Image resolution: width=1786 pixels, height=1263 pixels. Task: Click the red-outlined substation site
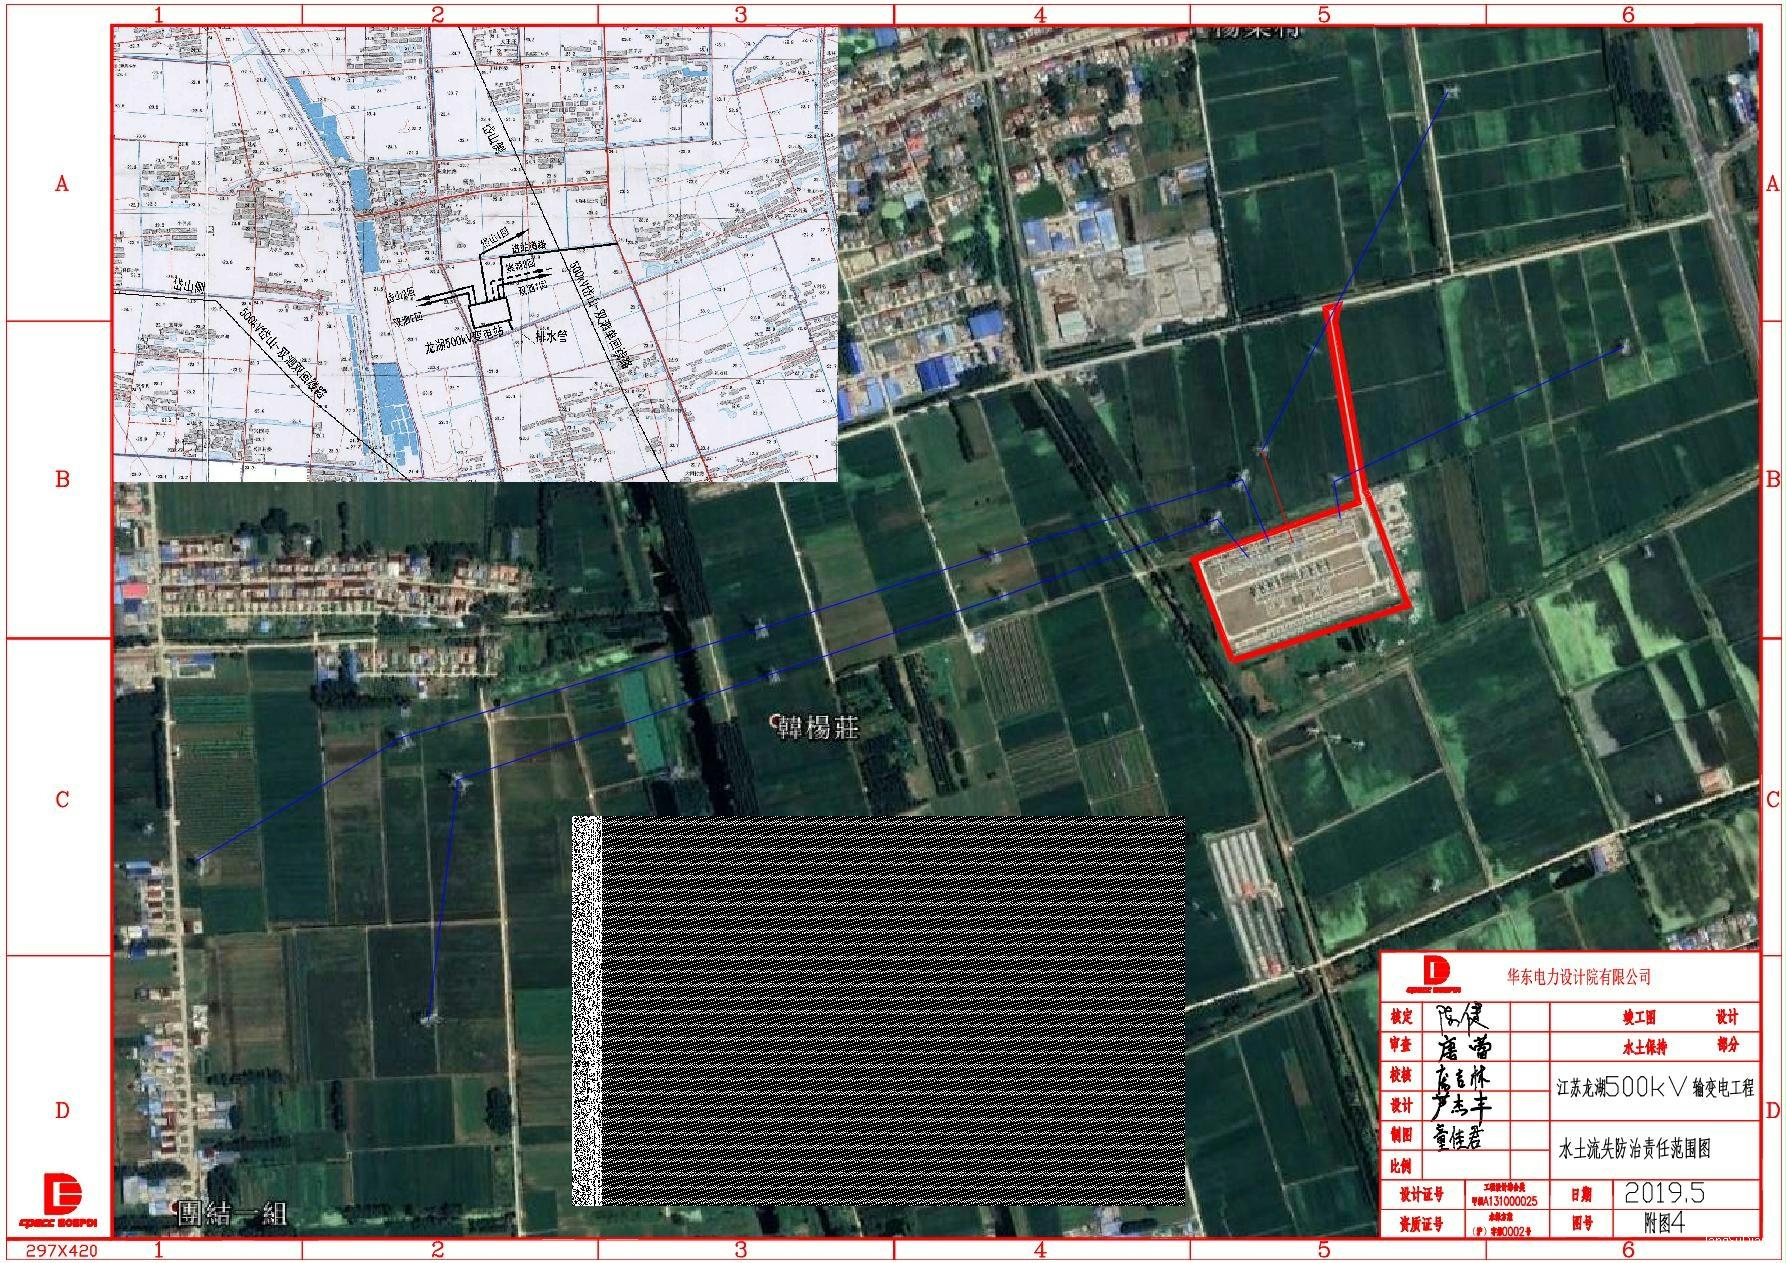(1300, 581)
